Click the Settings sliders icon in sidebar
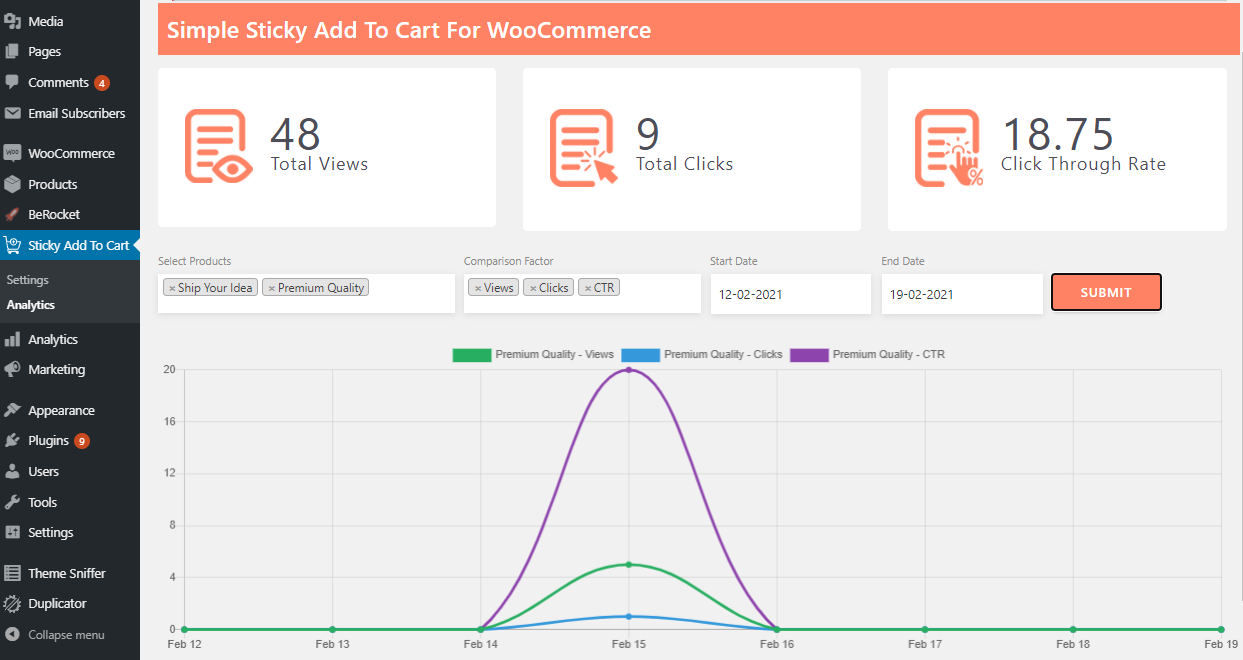Image resolution: width=1243 pixels, height=660 pixels. click(12, 532)
